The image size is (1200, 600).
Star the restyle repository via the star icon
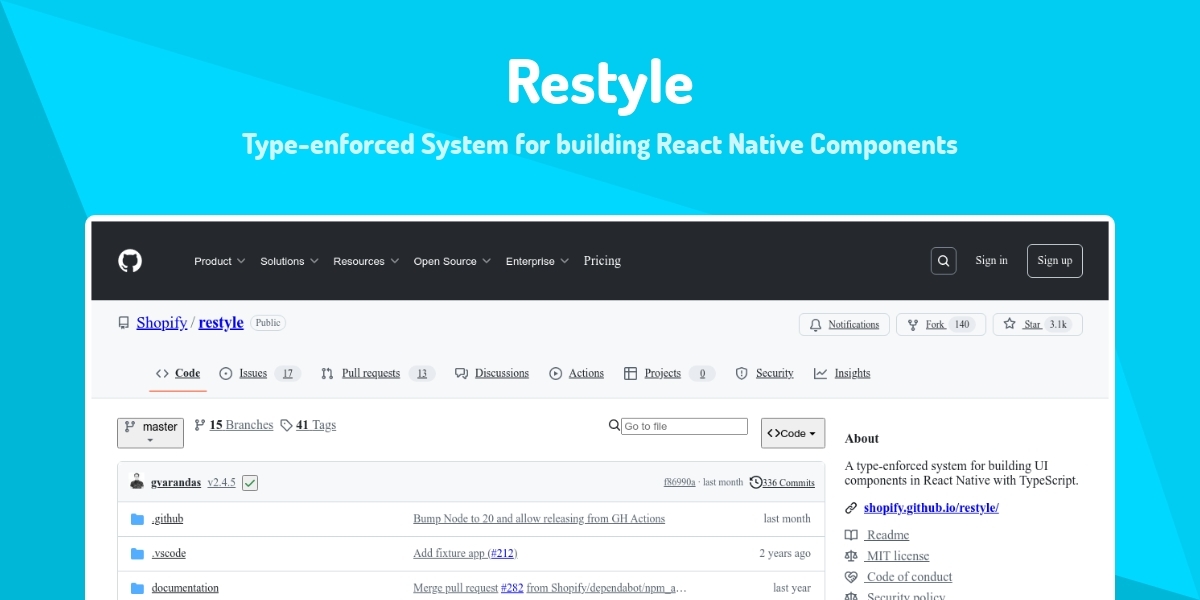(x=1010, y=324)
